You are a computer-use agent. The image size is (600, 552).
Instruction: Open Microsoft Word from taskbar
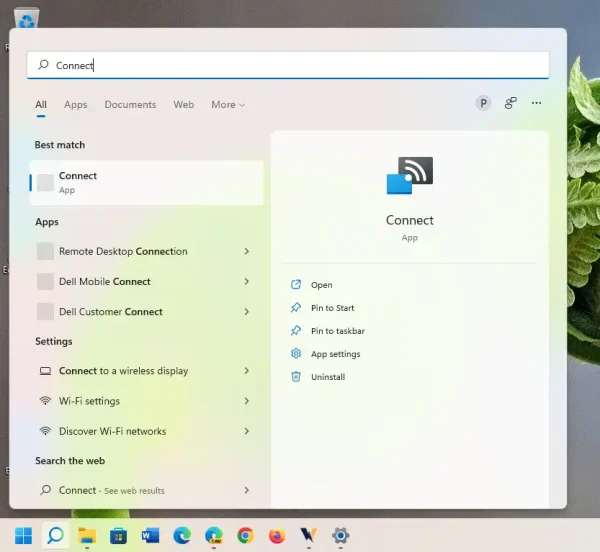[x=150, y=536]
